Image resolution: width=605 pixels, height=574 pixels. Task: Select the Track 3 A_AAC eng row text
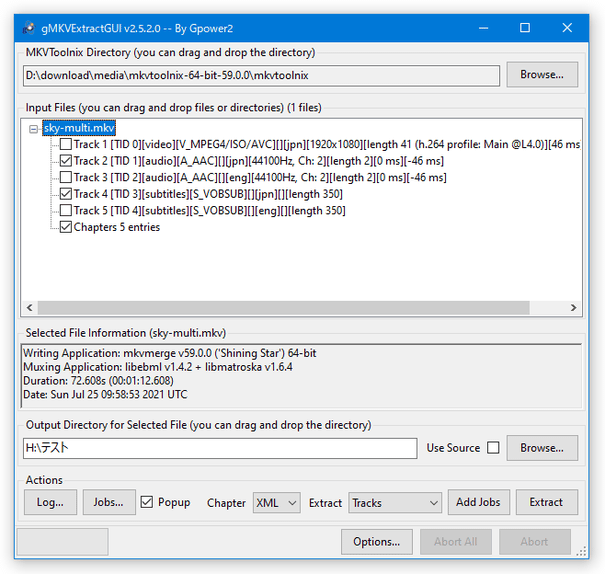260,178
